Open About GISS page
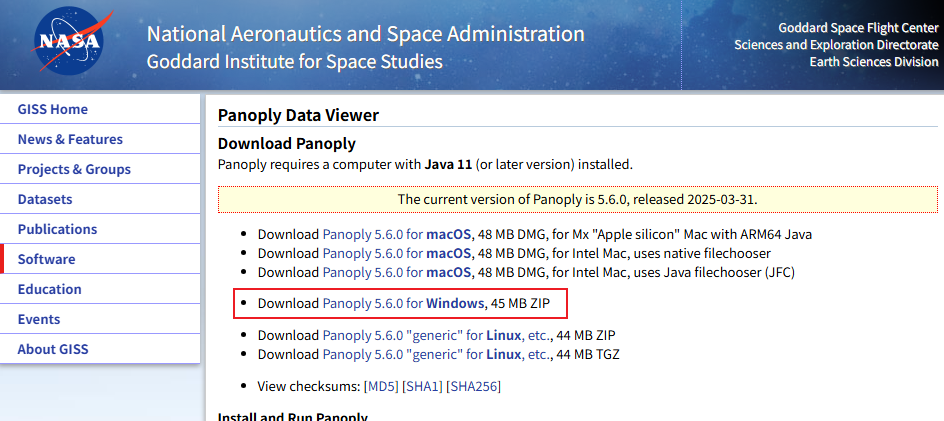The height and width of the screenshot is (421, 944). point(100,349)
